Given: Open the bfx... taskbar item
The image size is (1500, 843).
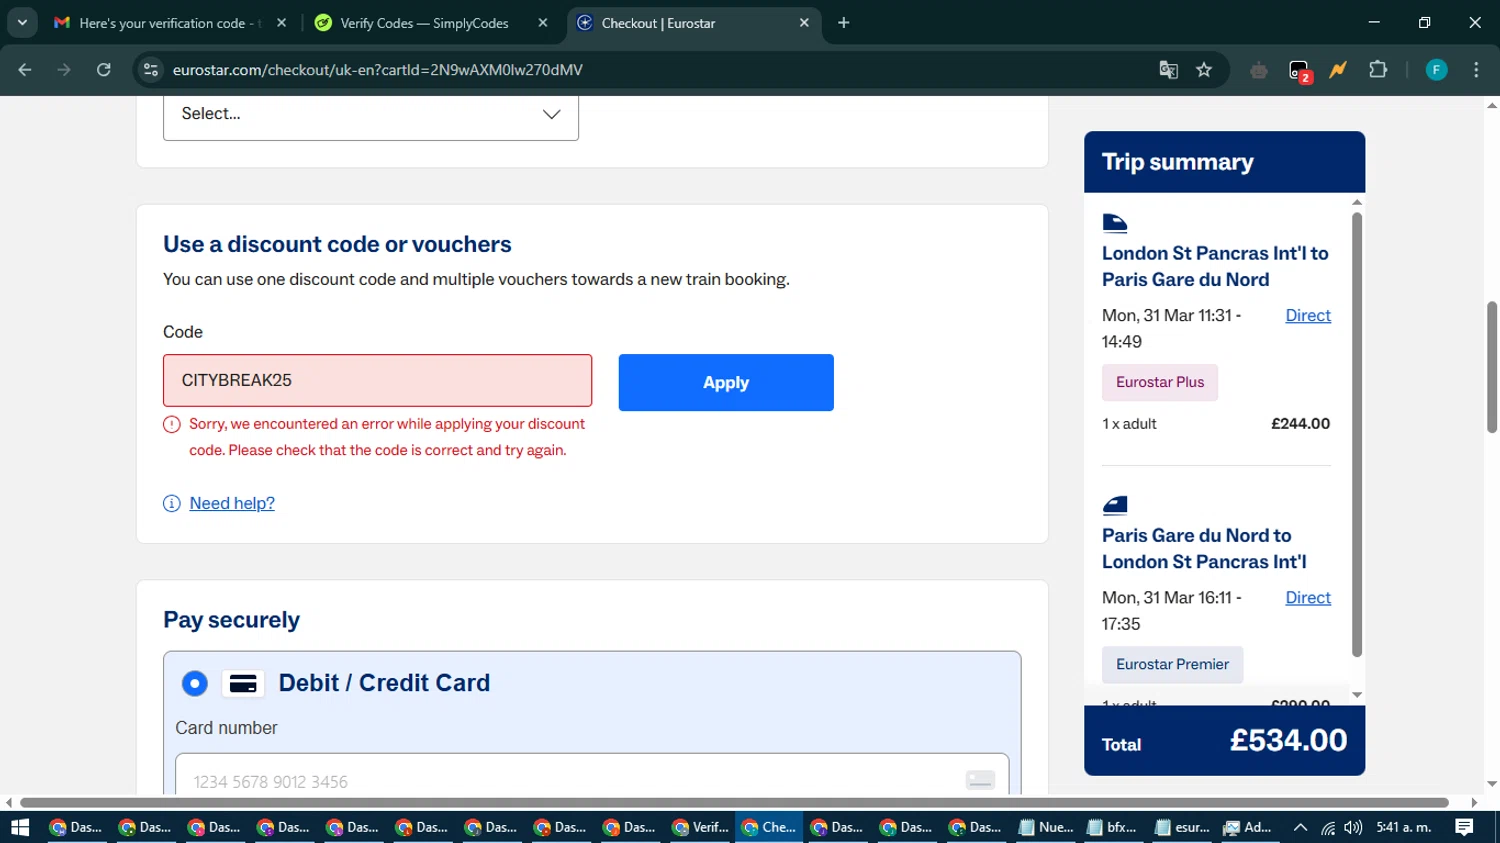Looking at the screenshot, I should click(1113, 827).
